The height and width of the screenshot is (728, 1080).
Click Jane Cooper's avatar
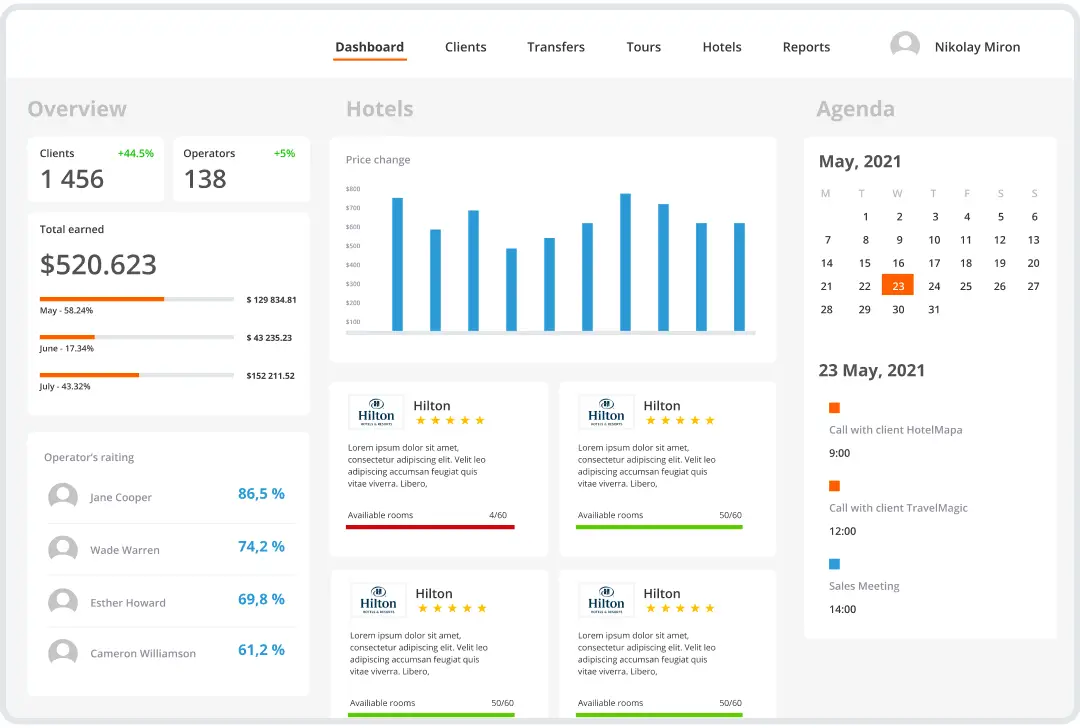tap(62, 496)
